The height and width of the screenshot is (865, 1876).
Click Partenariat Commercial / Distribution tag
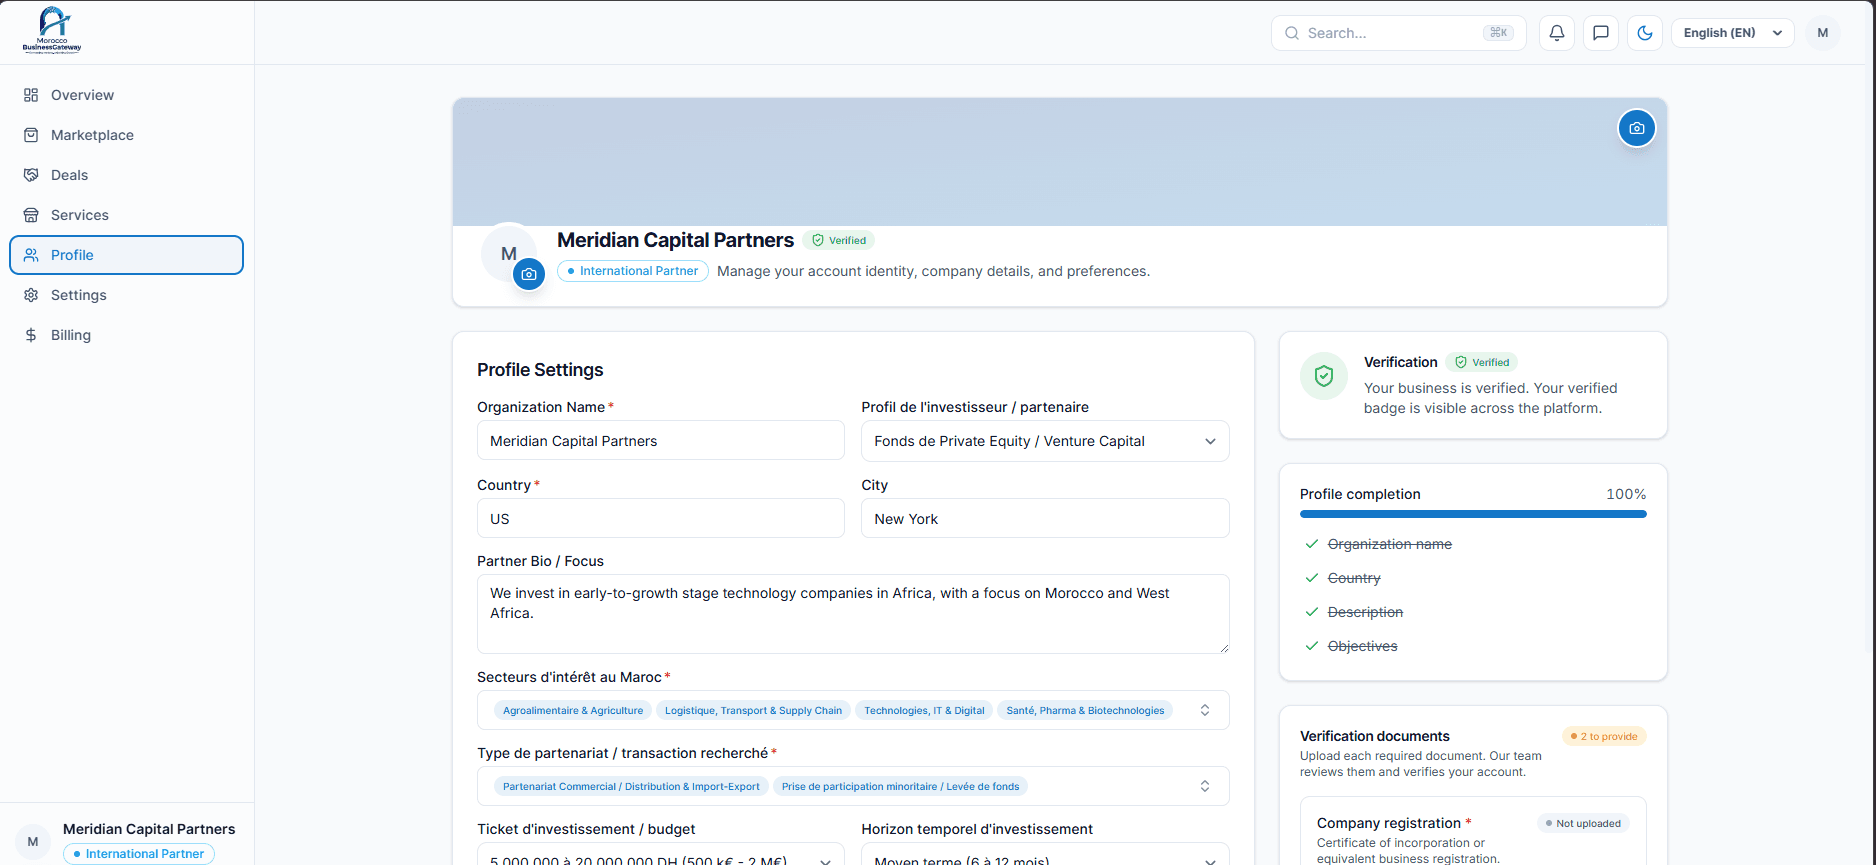(631, 786)
